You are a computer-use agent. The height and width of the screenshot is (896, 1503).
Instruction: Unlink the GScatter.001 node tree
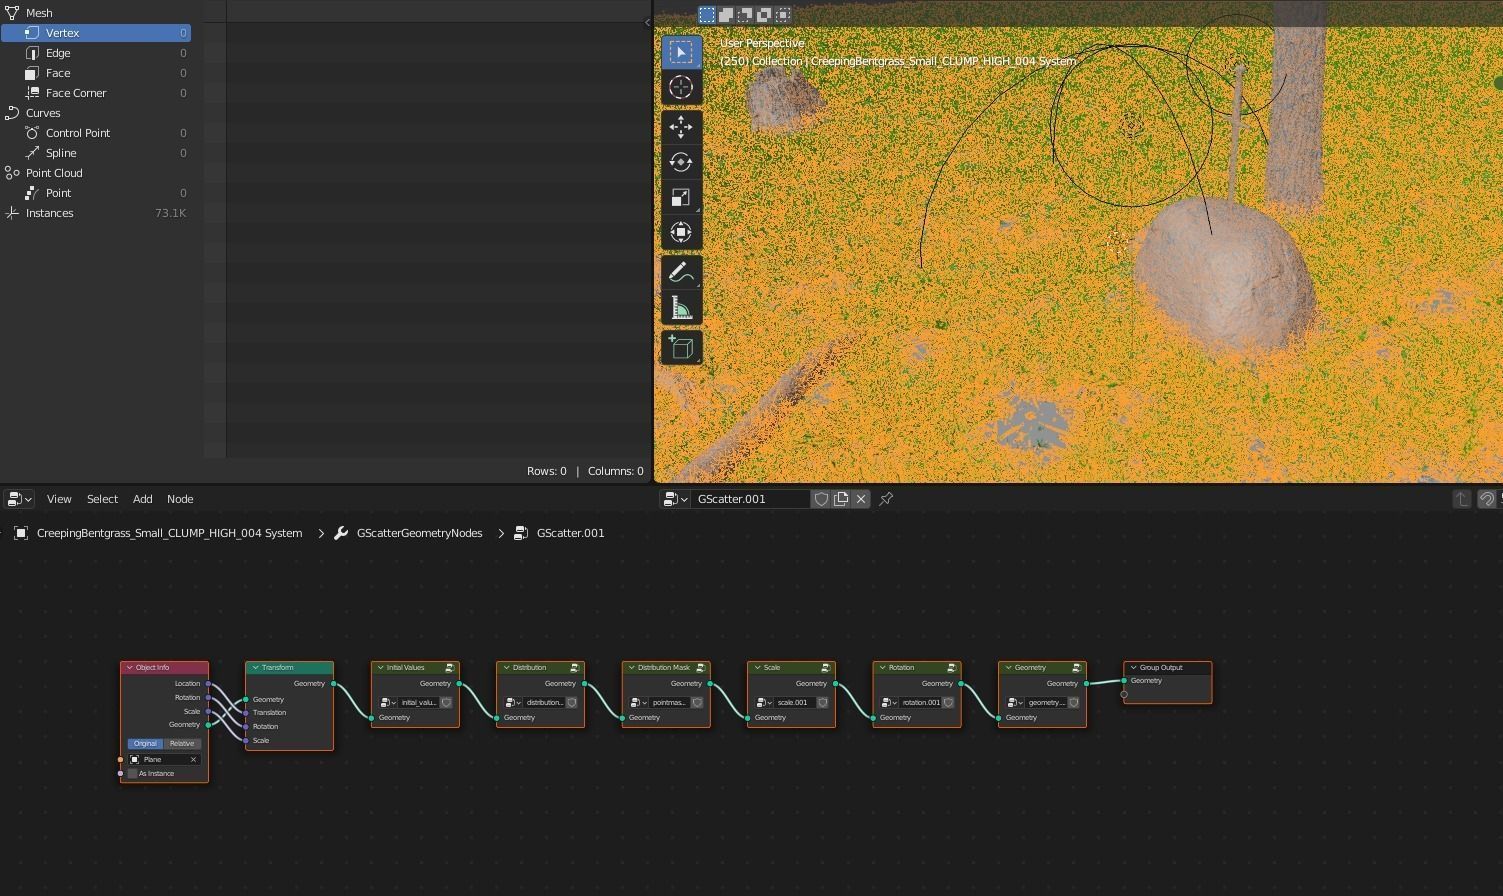[861, 499]
